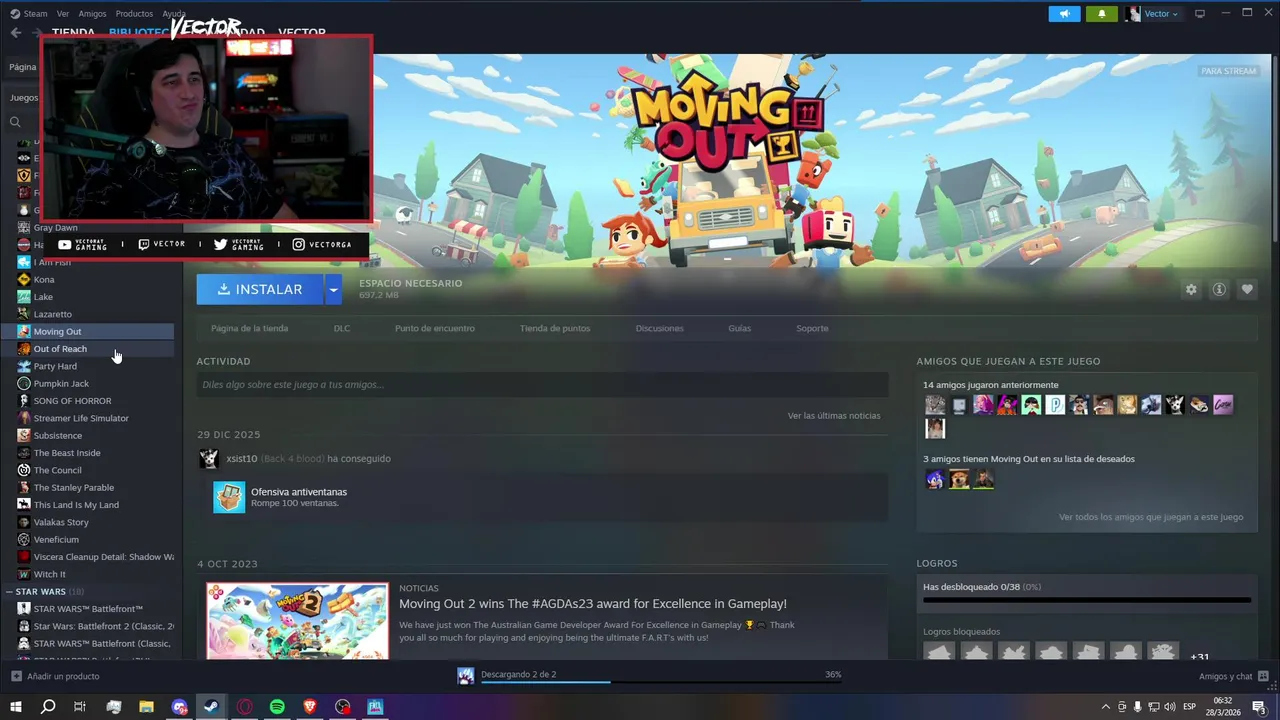Open Spotify from the taskbar

pos(277,707)
